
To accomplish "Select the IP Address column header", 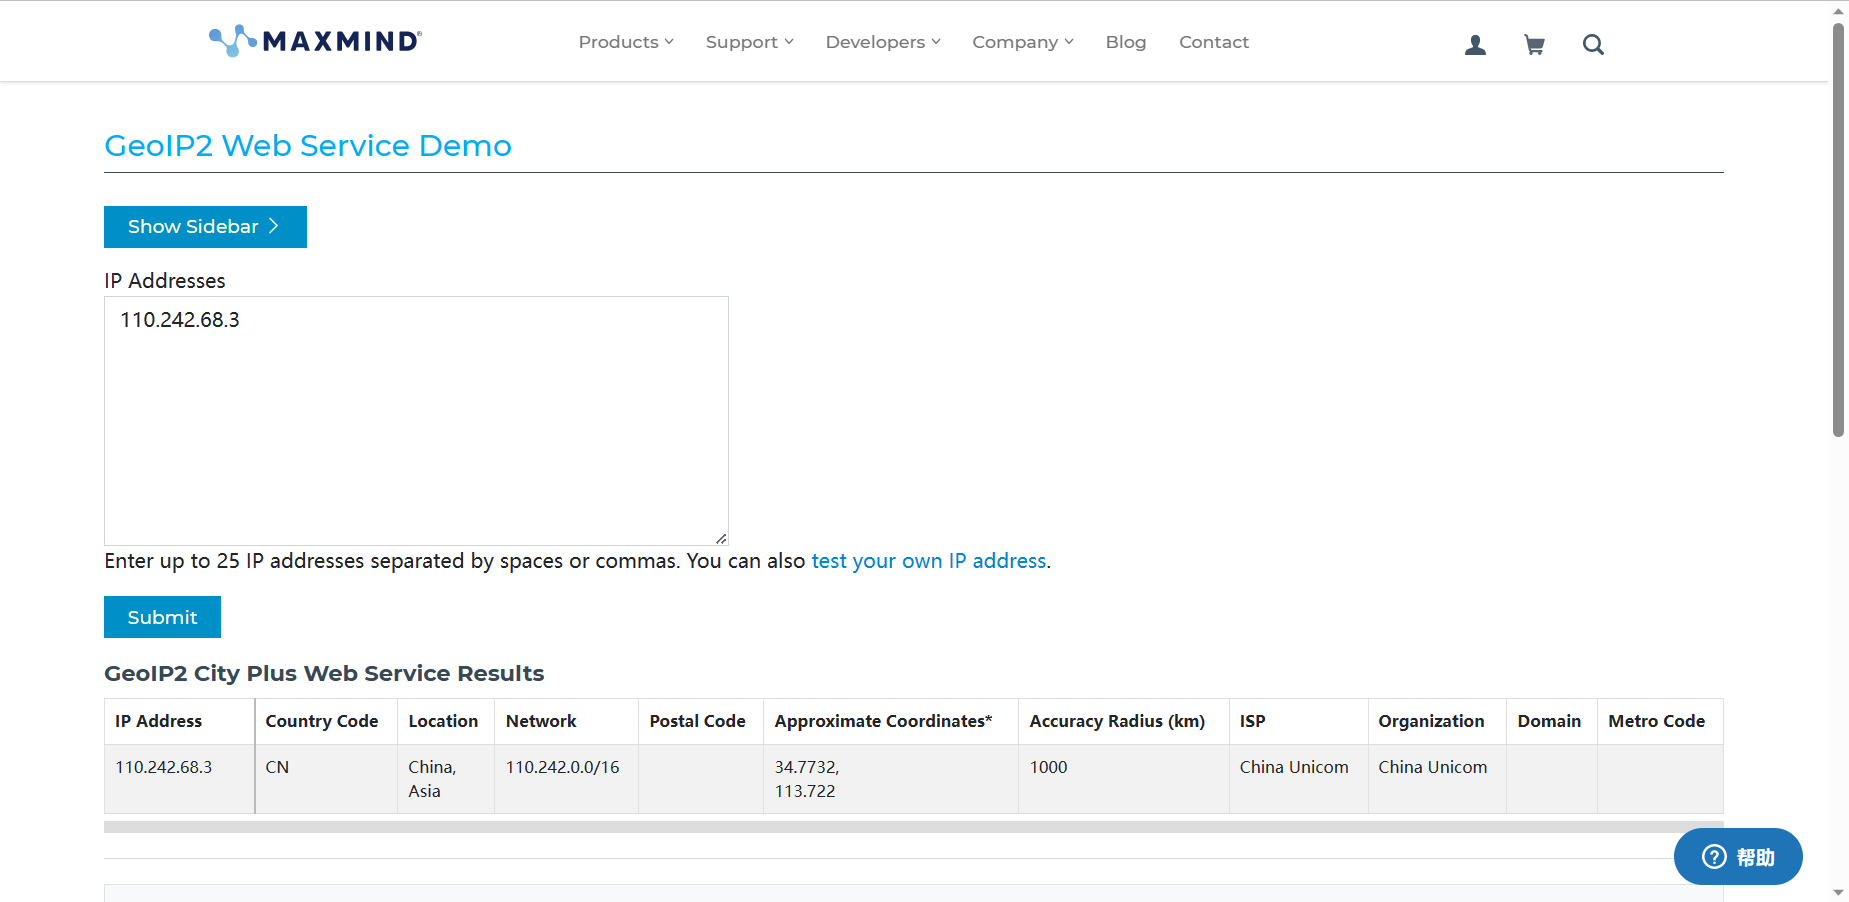I will 179,721.
